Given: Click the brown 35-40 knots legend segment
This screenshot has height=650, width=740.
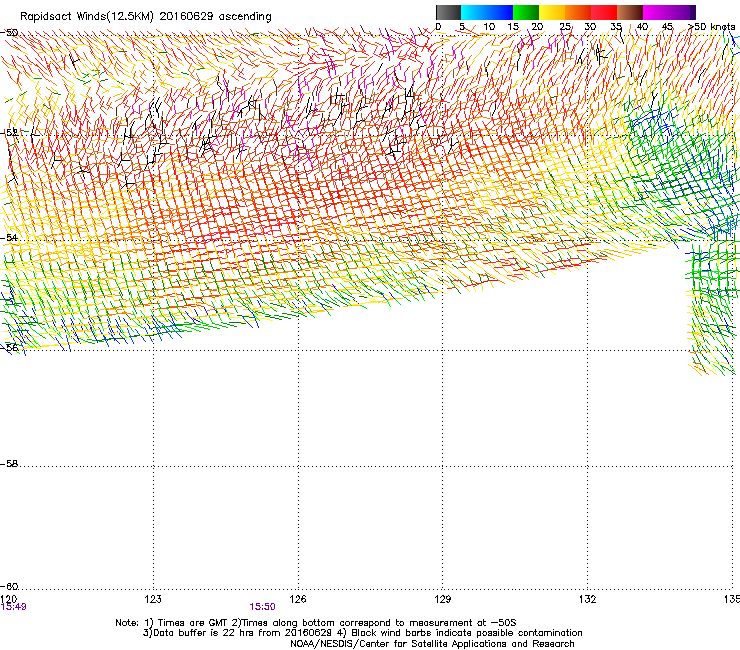Looking at the screenshot, I should 630,12.
